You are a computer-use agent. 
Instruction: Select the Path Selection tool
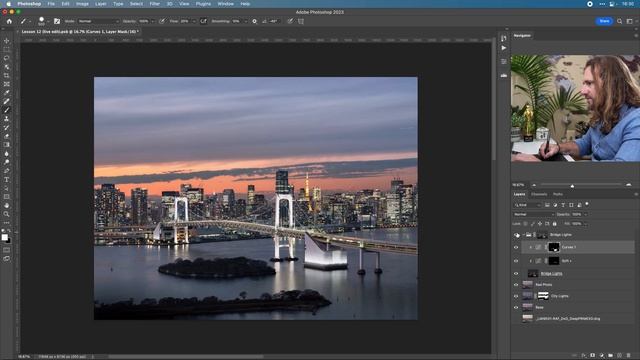pos(7,188)
